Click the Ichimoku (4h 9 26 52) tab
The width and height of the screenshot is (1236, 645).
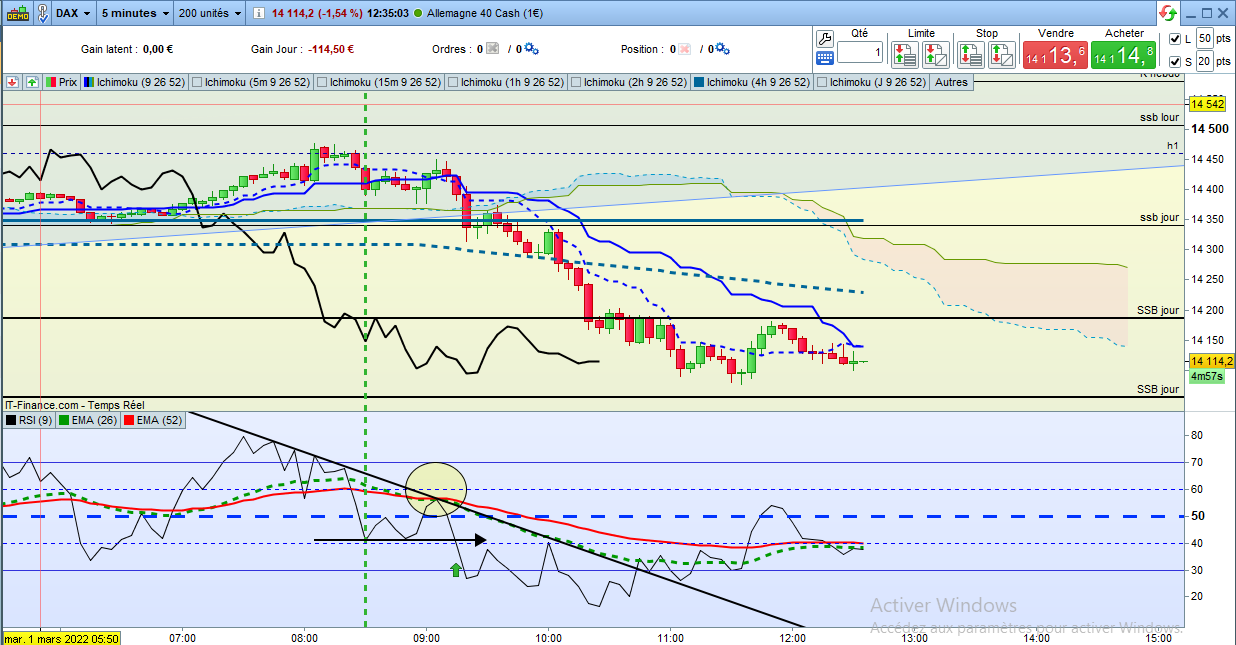pyautogui.click(x=752, y=82)
